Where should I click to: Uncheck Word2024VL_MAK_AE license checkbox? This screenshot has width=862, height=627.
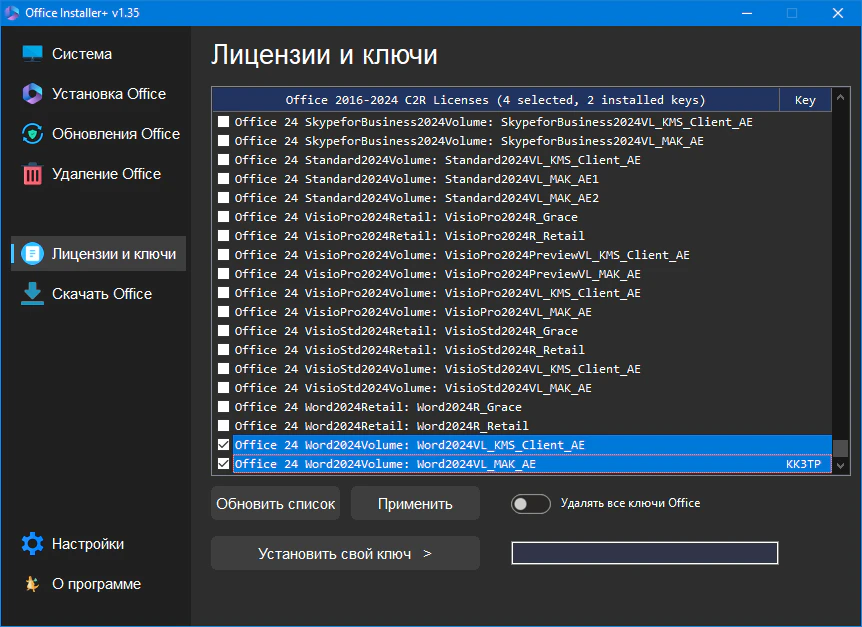223,464
